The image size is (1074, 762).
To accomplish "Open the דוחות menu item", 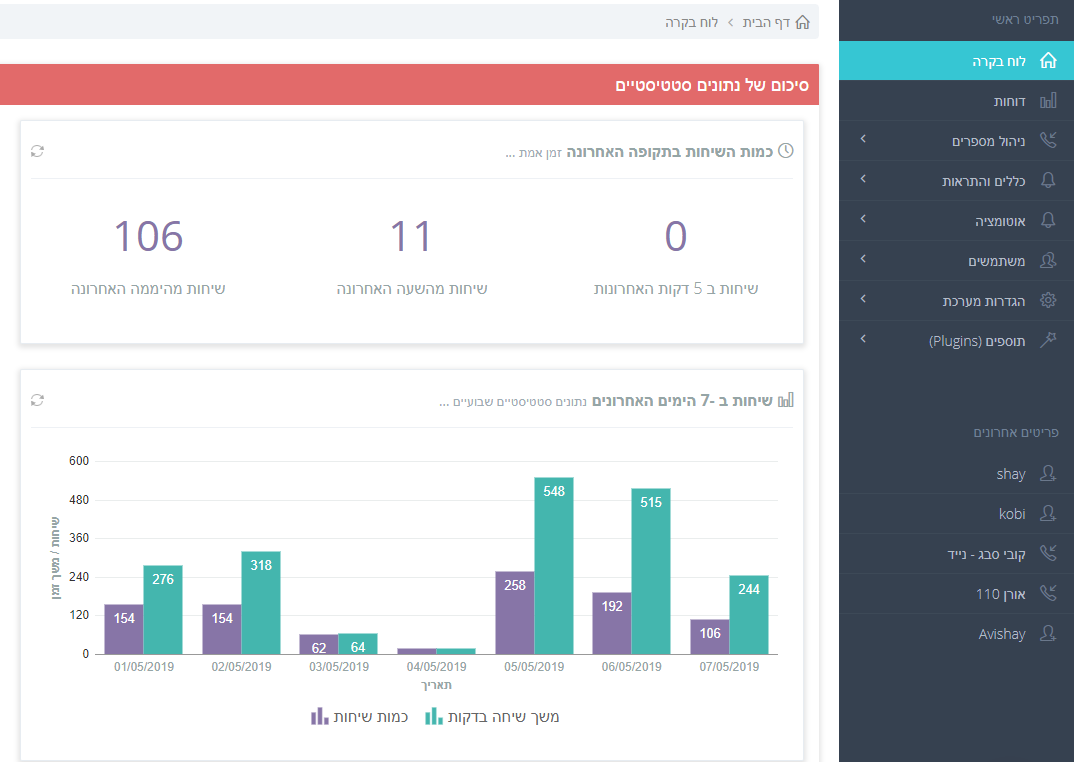I will pyautogui.click(x=956, y=101).
